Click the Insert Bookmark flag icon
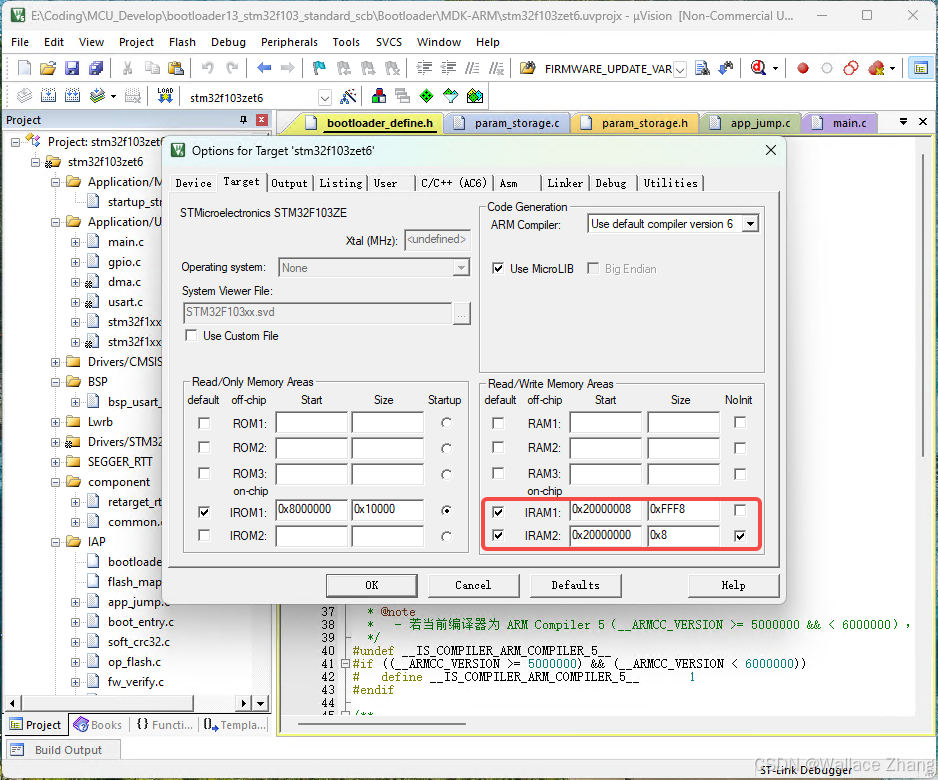Image resolution: width=938 pixels, height=780 pixels. coord(319,68)
